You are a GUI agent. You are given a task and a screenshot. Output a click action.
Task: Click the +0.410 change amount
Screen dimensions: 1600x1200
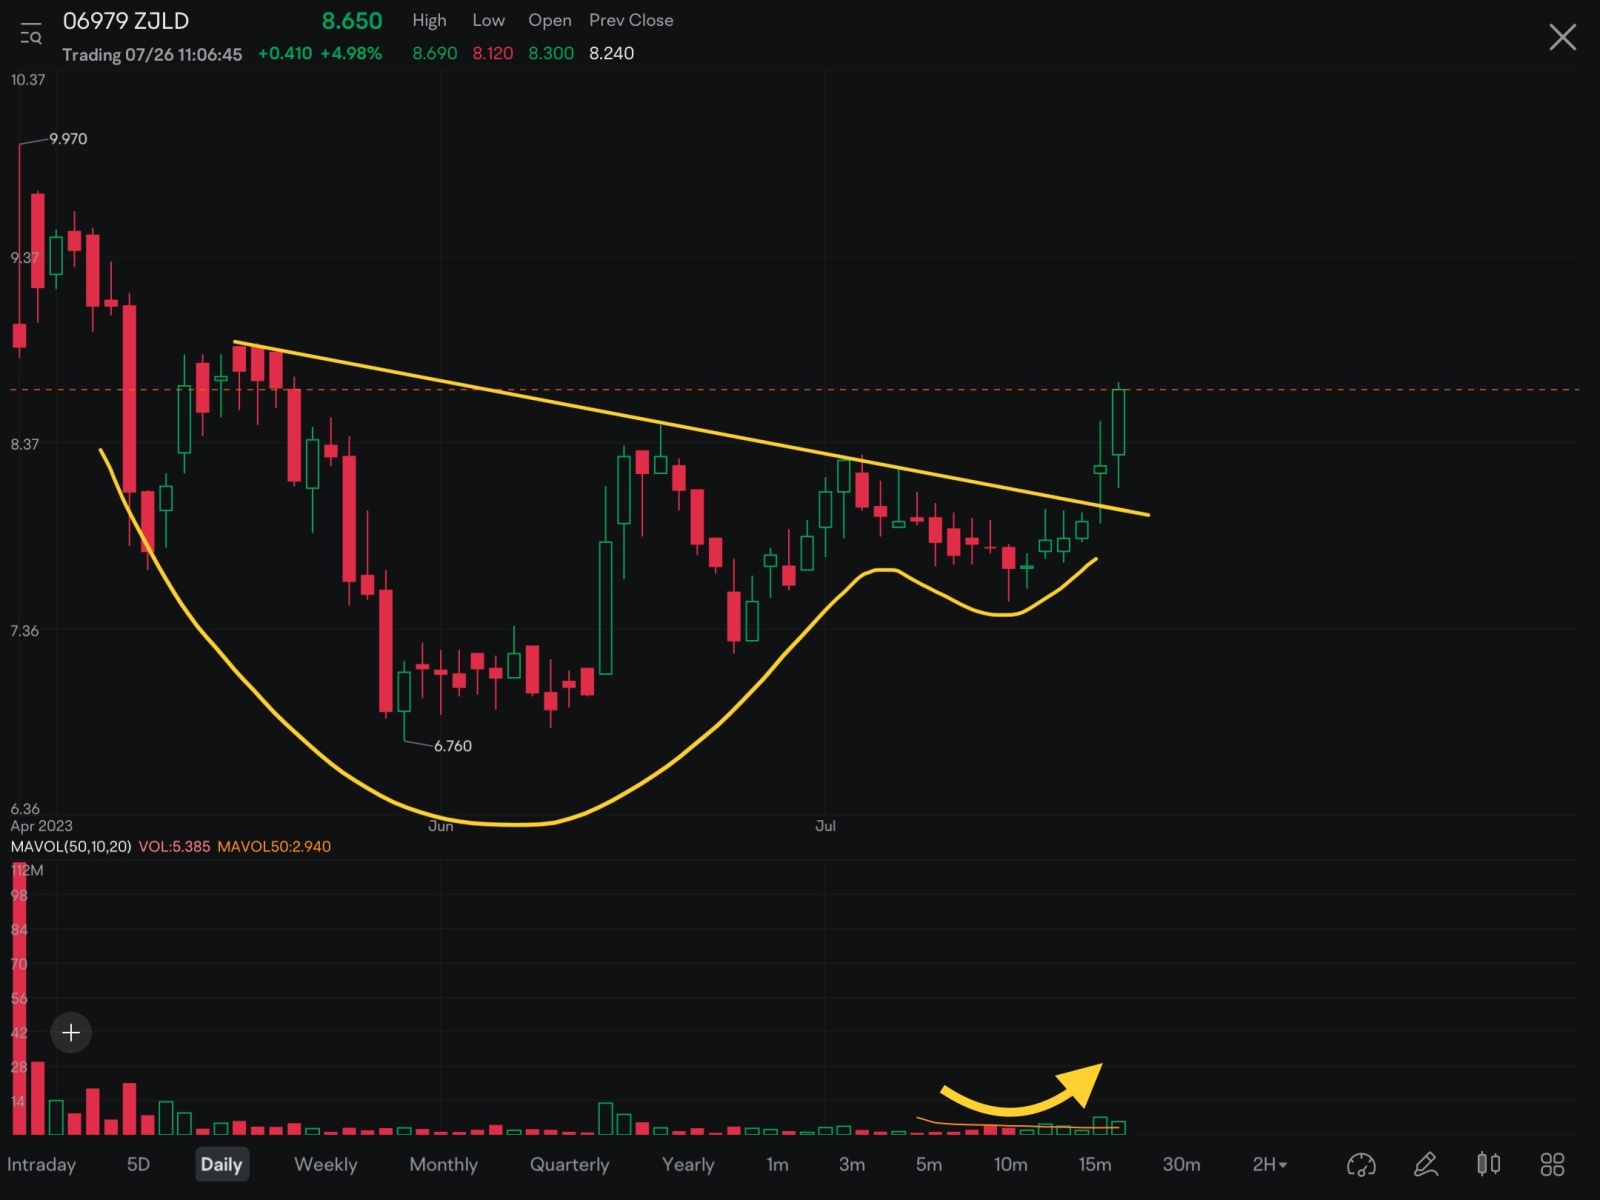[285, 53]
